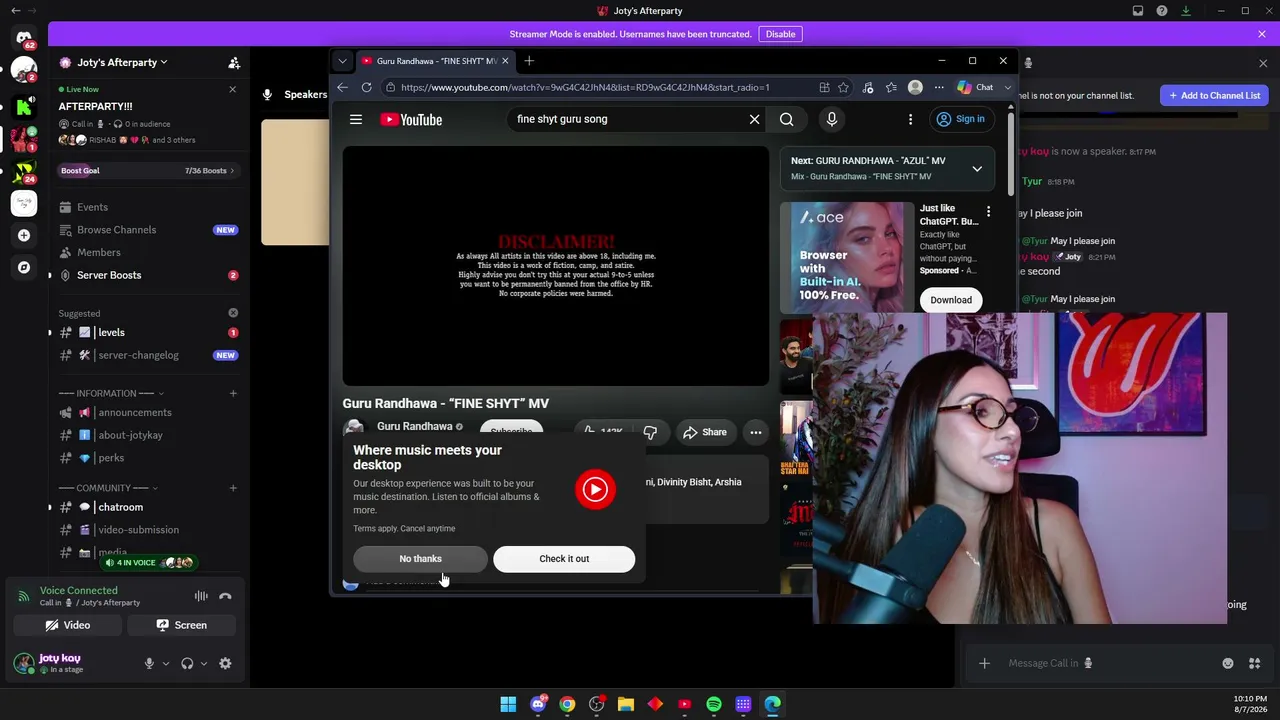The image size is (1280, 720).
Task: Close the Guru Randhawa browser tab
Action: (x=505, y=61)
